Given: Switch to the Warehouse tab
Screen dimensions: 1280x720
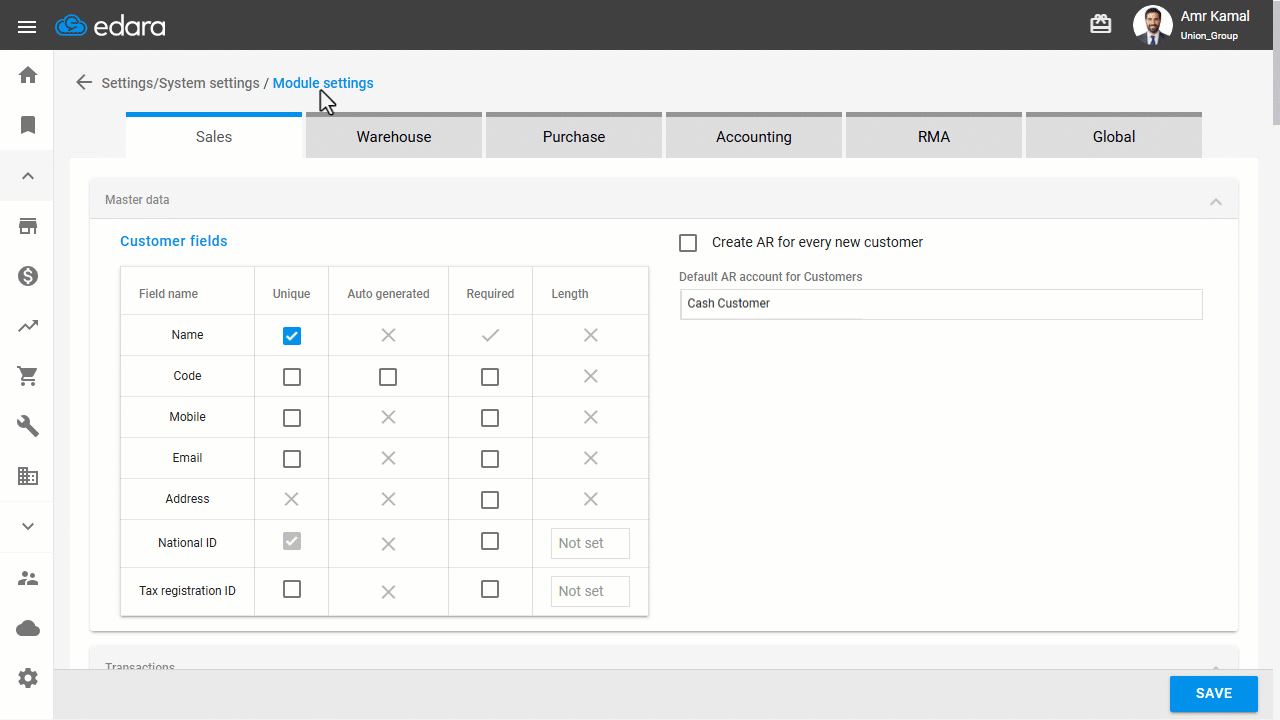Looking at the screenshot, I should coord(394,135).
